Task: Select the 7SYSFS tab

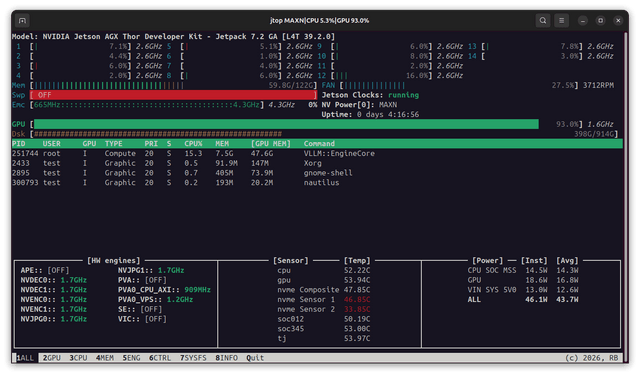Action: (x=193, y=358)
